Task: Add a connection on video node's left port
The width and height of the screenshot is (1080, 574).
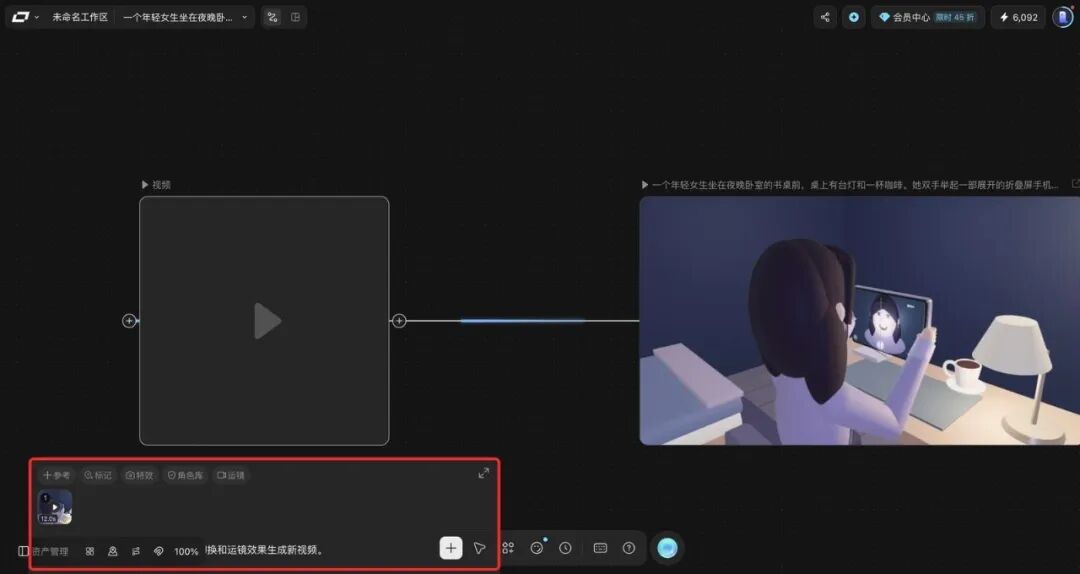Action: click(x=129, y=321)
